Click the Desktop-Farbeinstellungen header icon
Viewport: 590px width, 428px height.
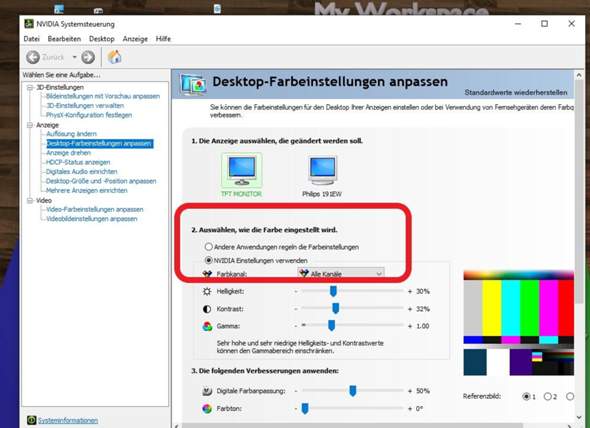[193, 84]
